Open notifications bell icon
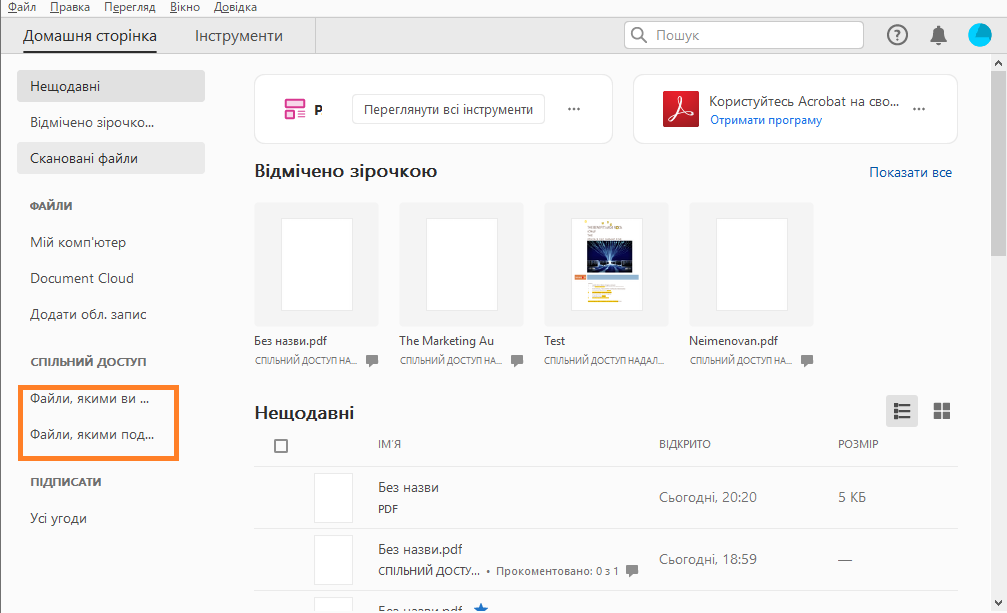 pyautogui.click(x=938, y=35)
